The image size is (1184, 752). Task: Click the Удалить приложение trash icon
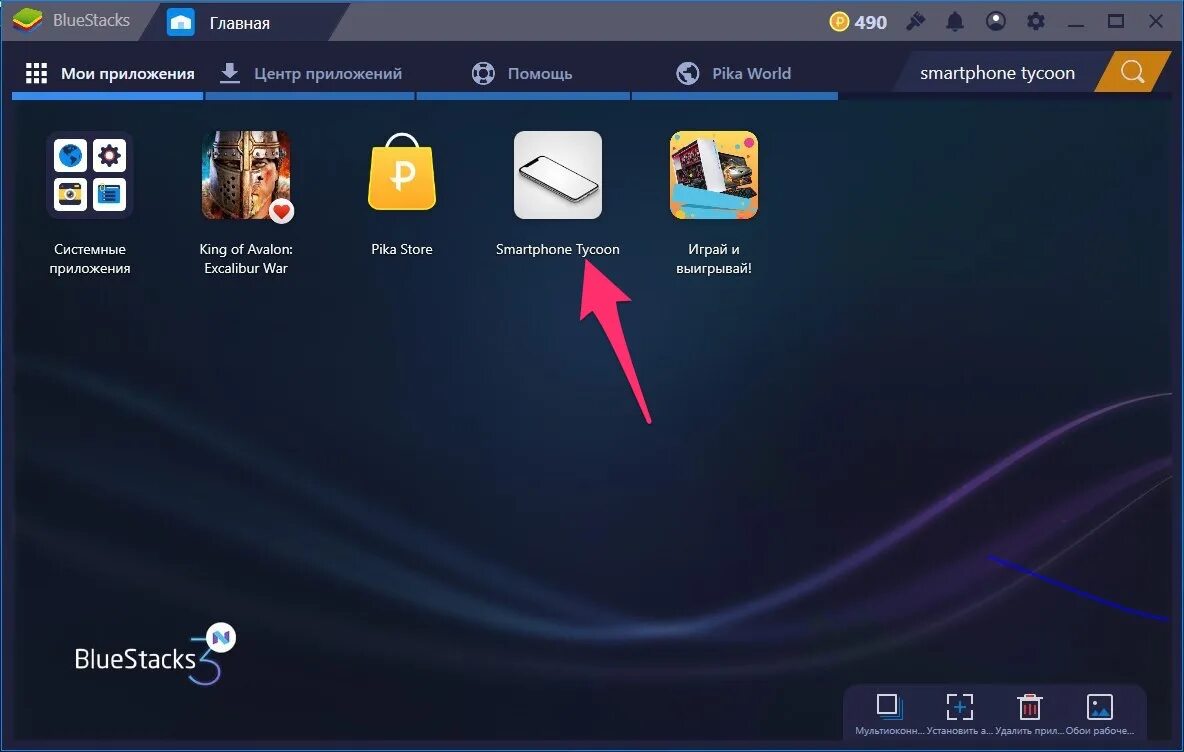(1029, 707)
